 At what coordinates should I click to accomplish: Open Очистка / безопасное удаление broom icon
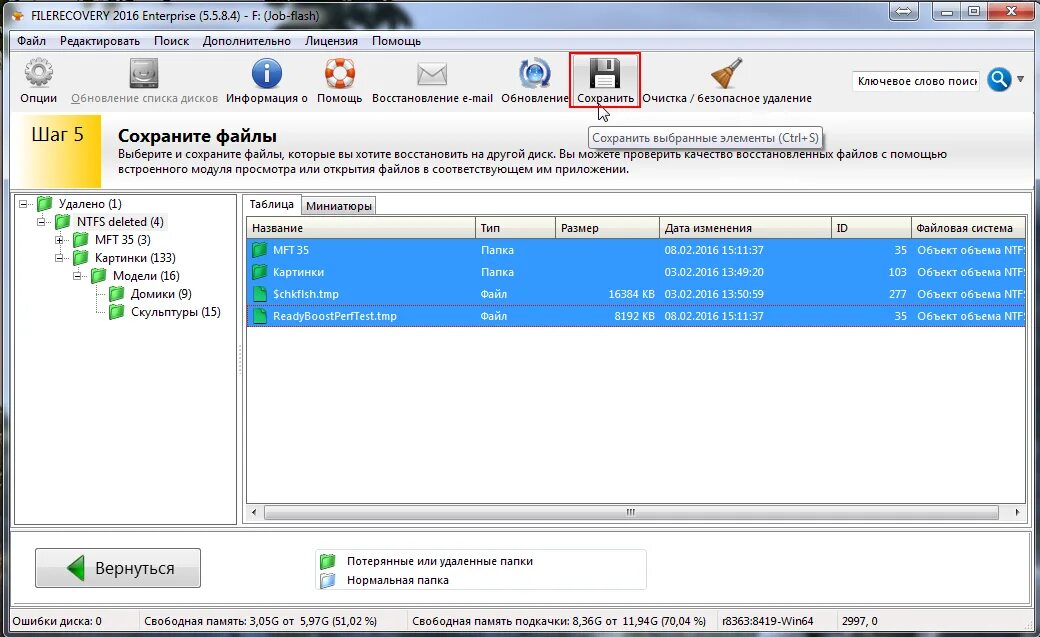pos(726,73)
